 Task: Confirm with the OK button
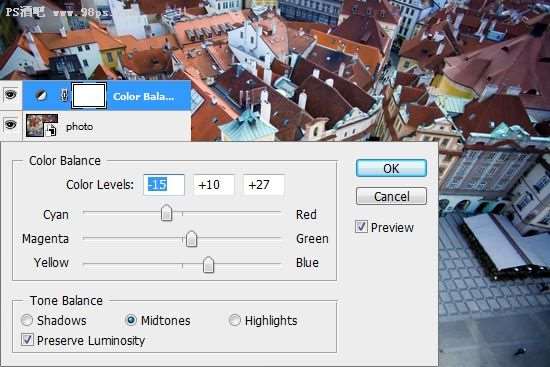coord(391,168)
